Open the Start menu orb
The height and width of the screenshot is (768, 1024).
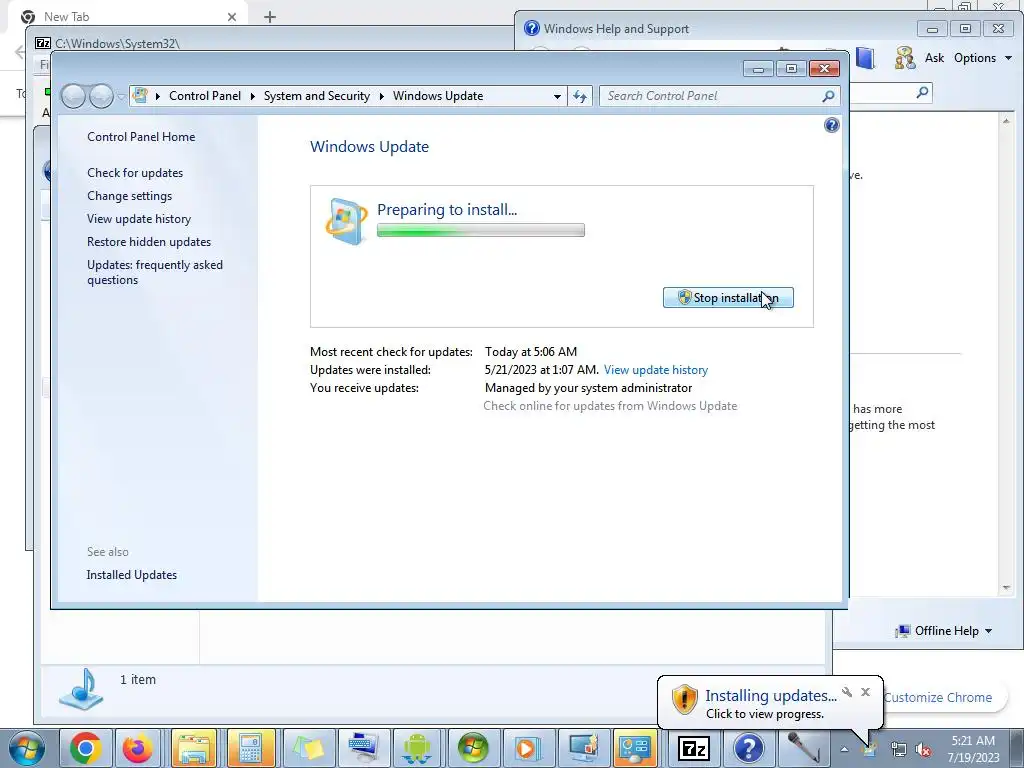(27, 748)
